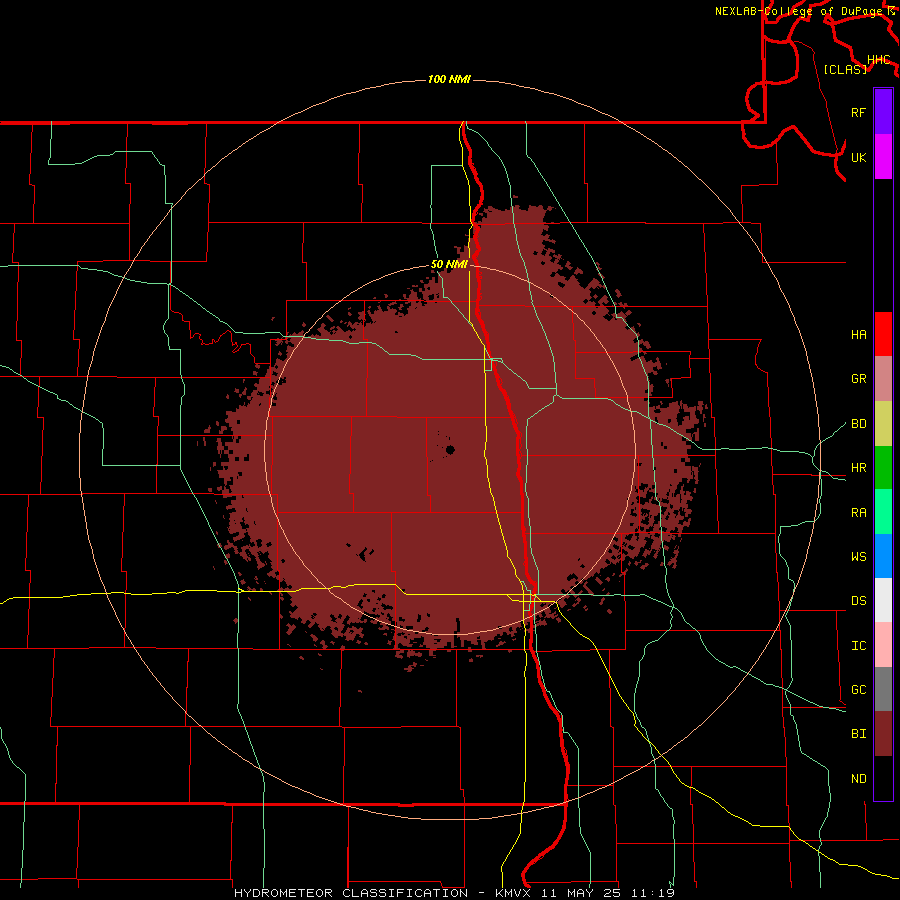Screen dimensions: 900x900
Task: Click the IC legend label
Action: [x=858, y=646]
